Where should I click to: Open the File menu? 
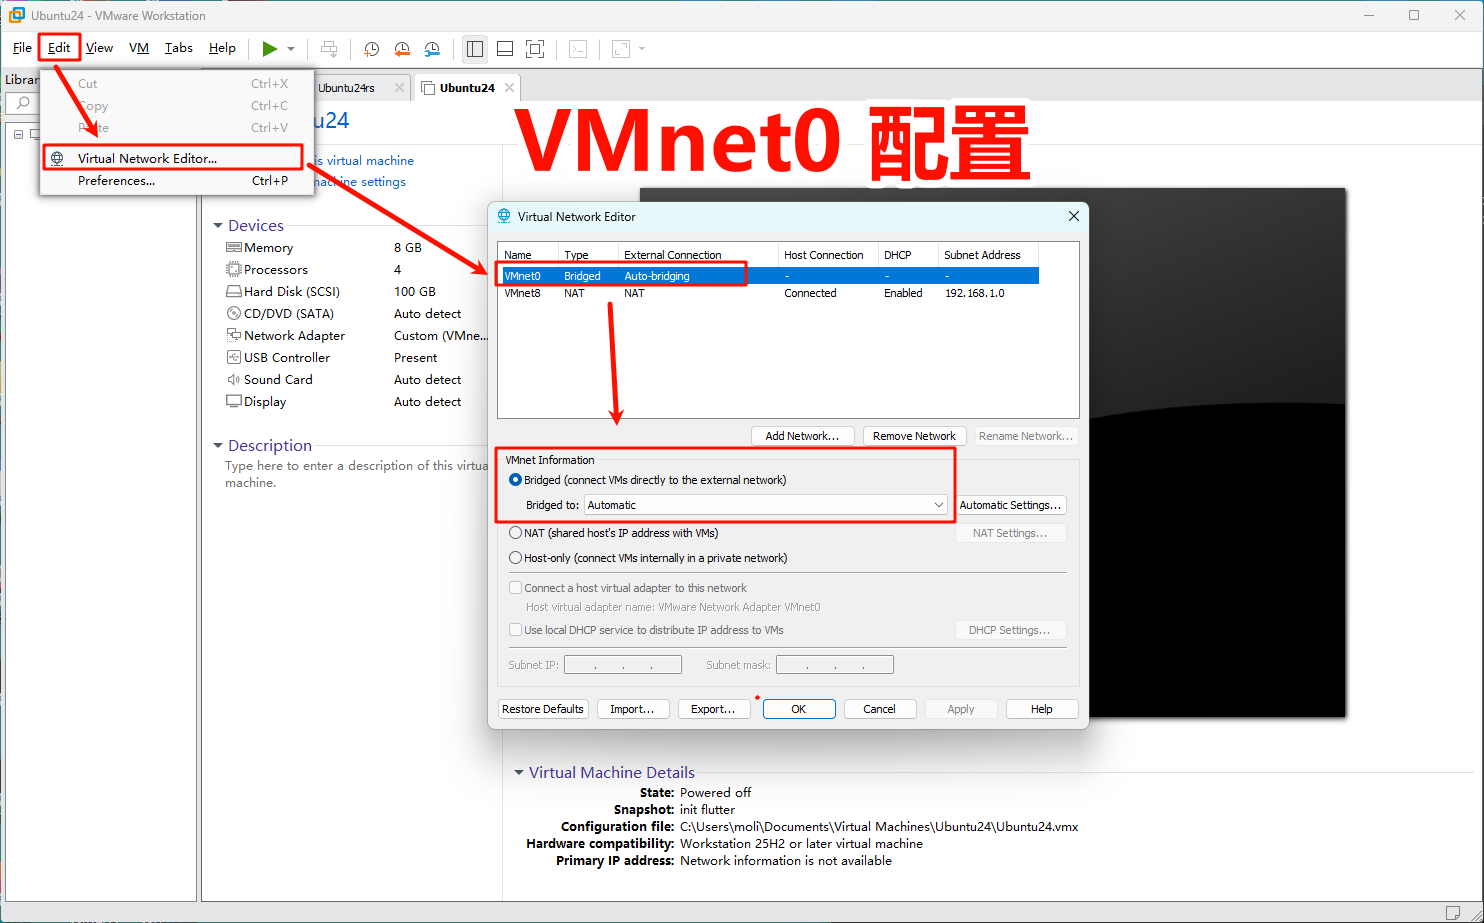22,48
